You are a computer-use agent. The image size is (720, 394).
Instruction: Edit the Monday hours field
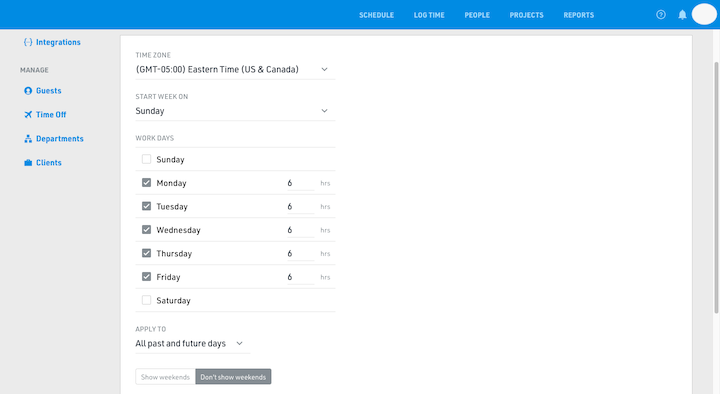click(x=301, y=183)
